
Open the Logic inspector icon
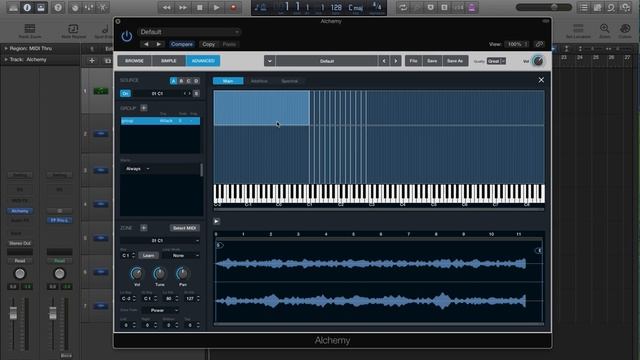coord(27,7)
